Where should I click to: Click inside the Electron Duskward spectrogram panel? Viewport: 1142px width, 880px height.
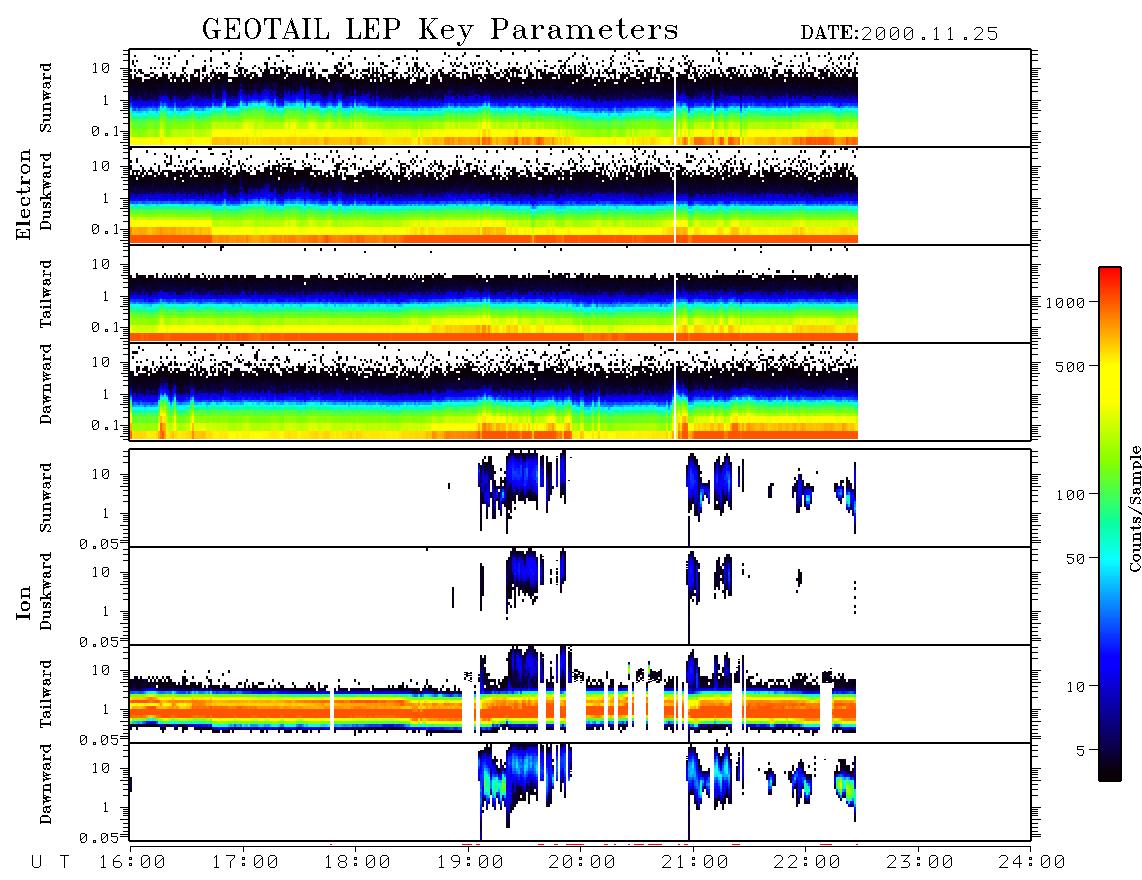coord(580,195)
